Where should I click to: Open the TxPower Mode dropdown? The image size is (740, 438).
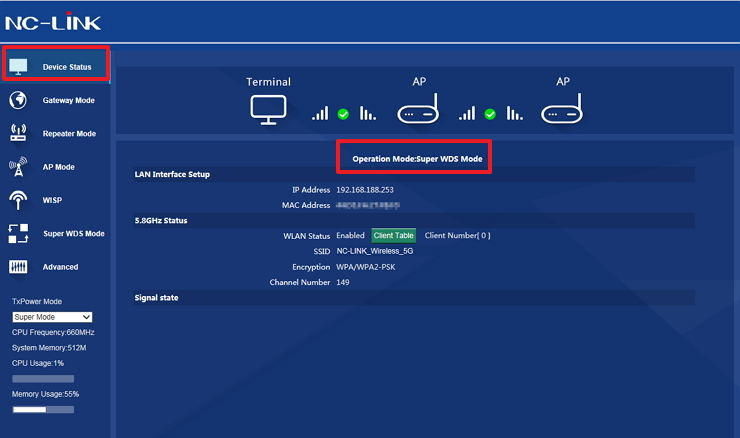(x=52, y=317)
